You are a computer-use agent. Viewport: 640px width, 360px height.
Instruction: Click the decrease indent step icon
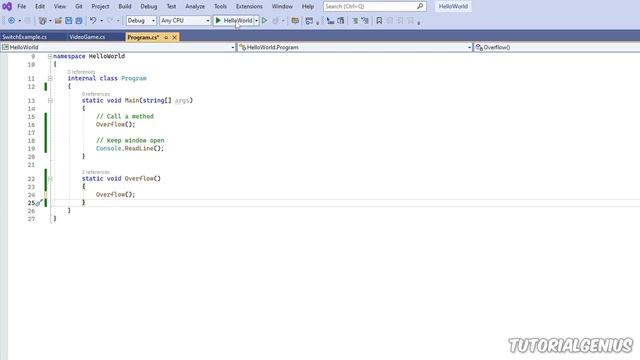330,20
